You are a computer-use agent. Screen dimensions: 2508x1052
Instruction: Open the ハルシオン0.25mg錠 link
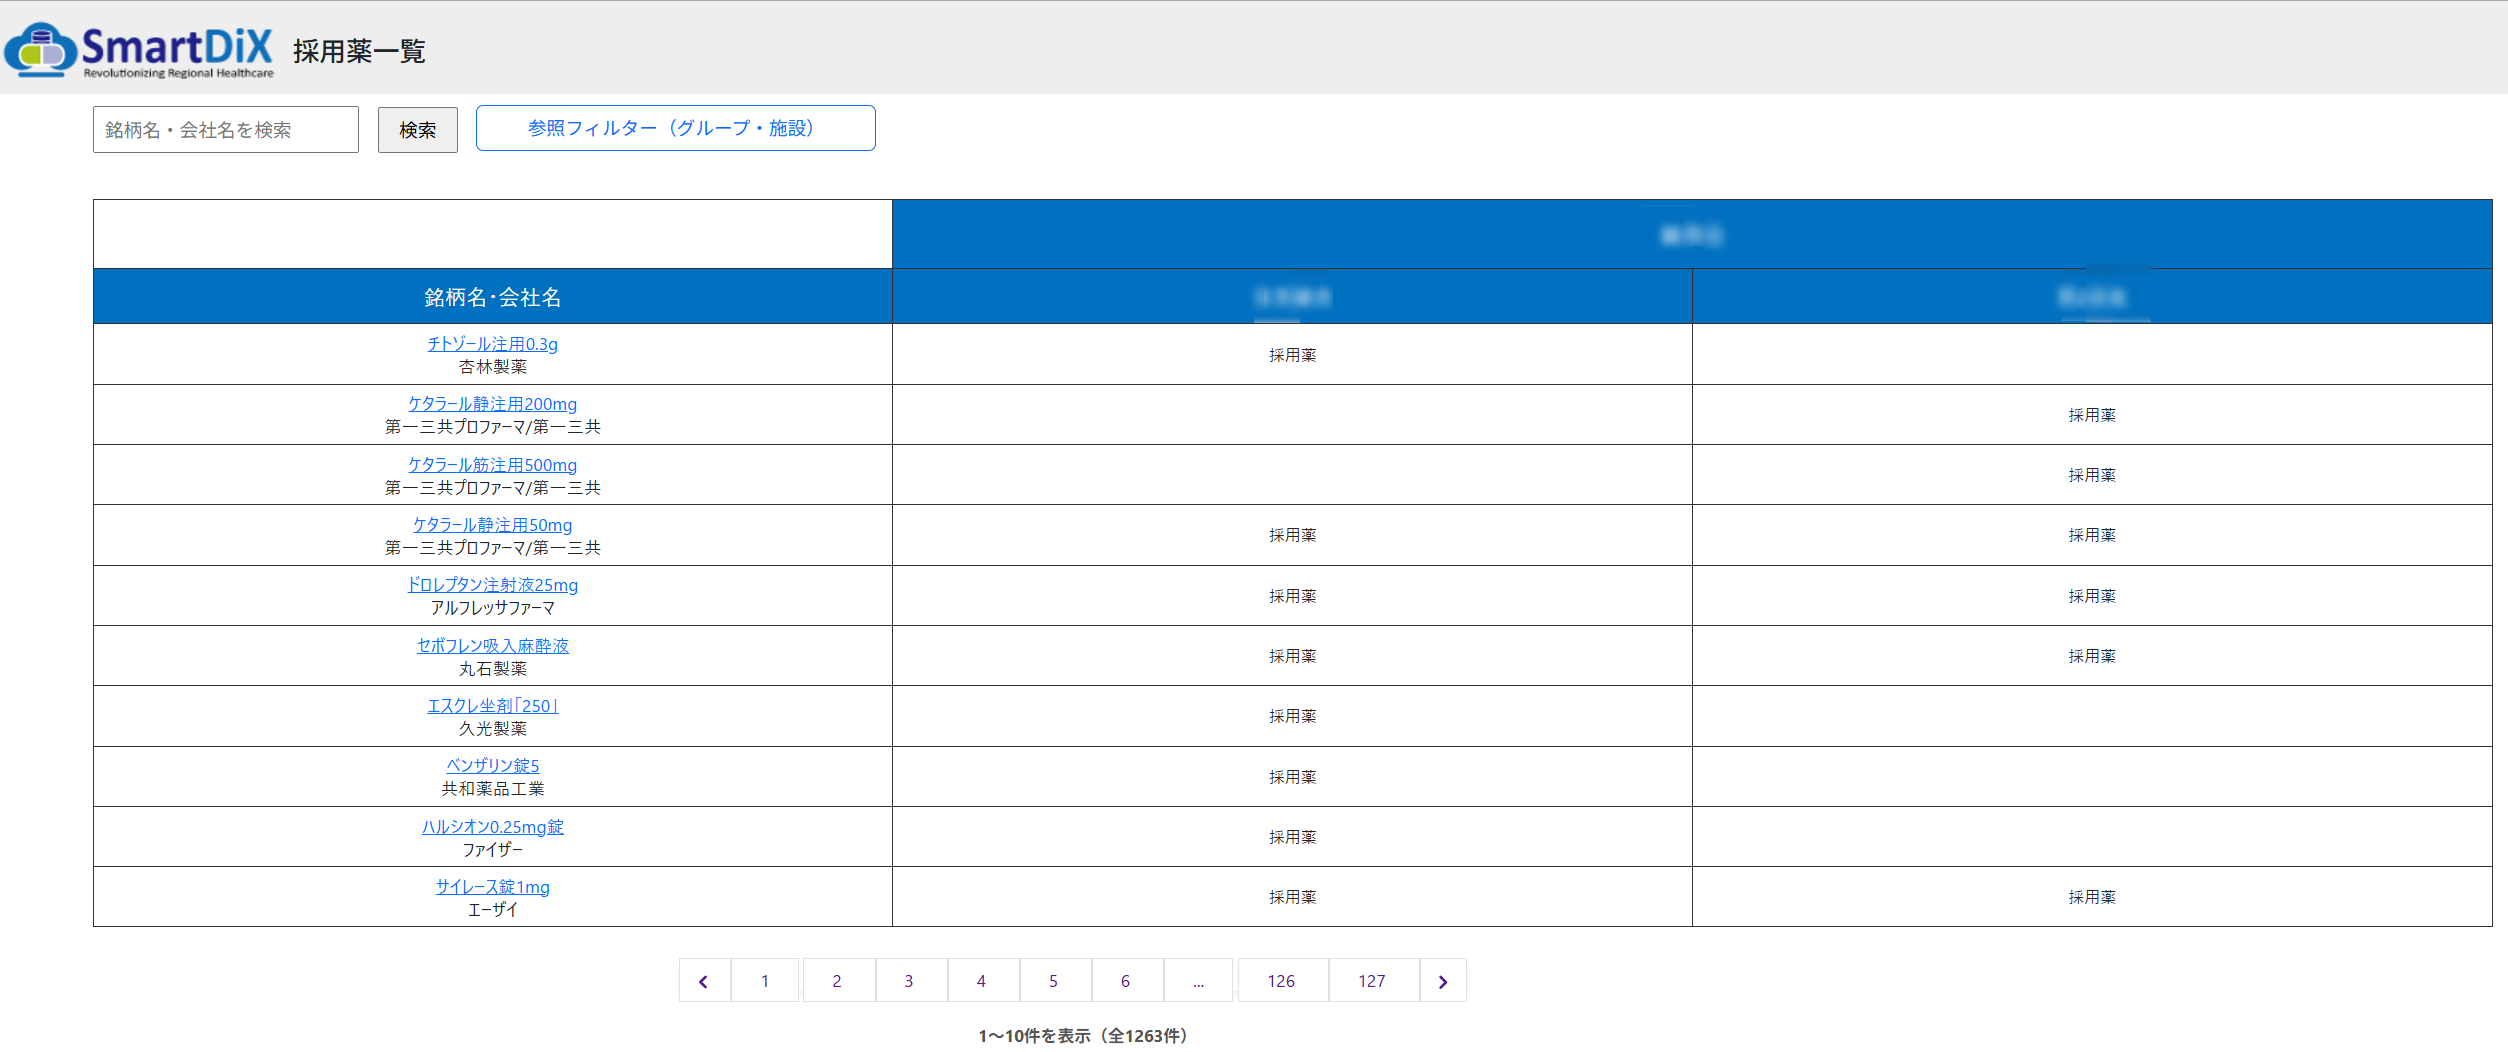(x=493, y=827)
